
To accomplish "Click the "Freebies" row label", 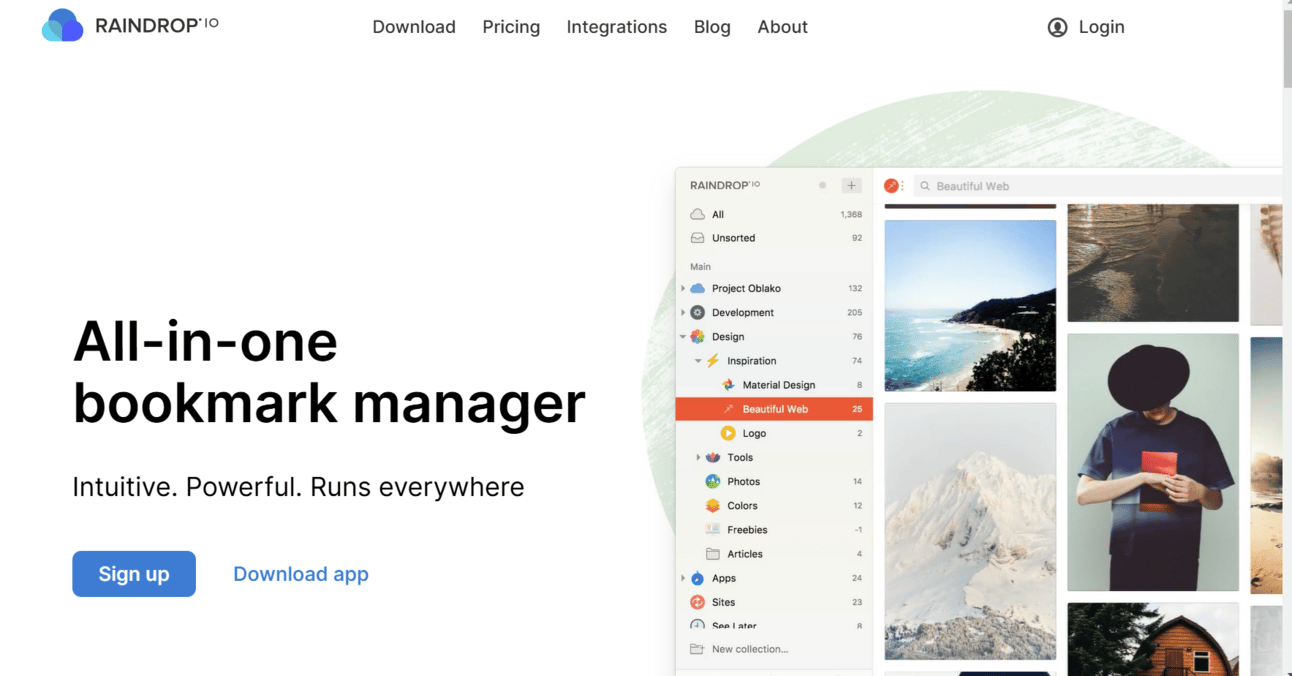I will click(747, 530).
